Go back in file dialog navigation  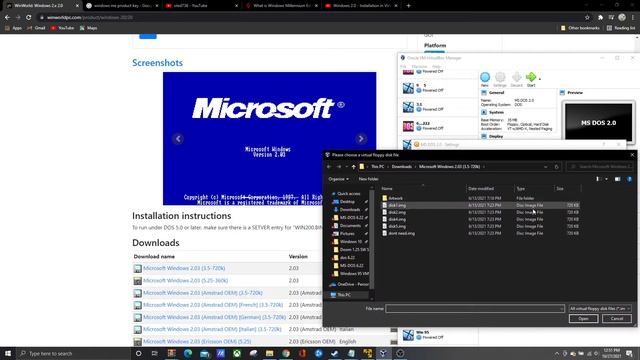pyautogui.click(x=329, y=167)
